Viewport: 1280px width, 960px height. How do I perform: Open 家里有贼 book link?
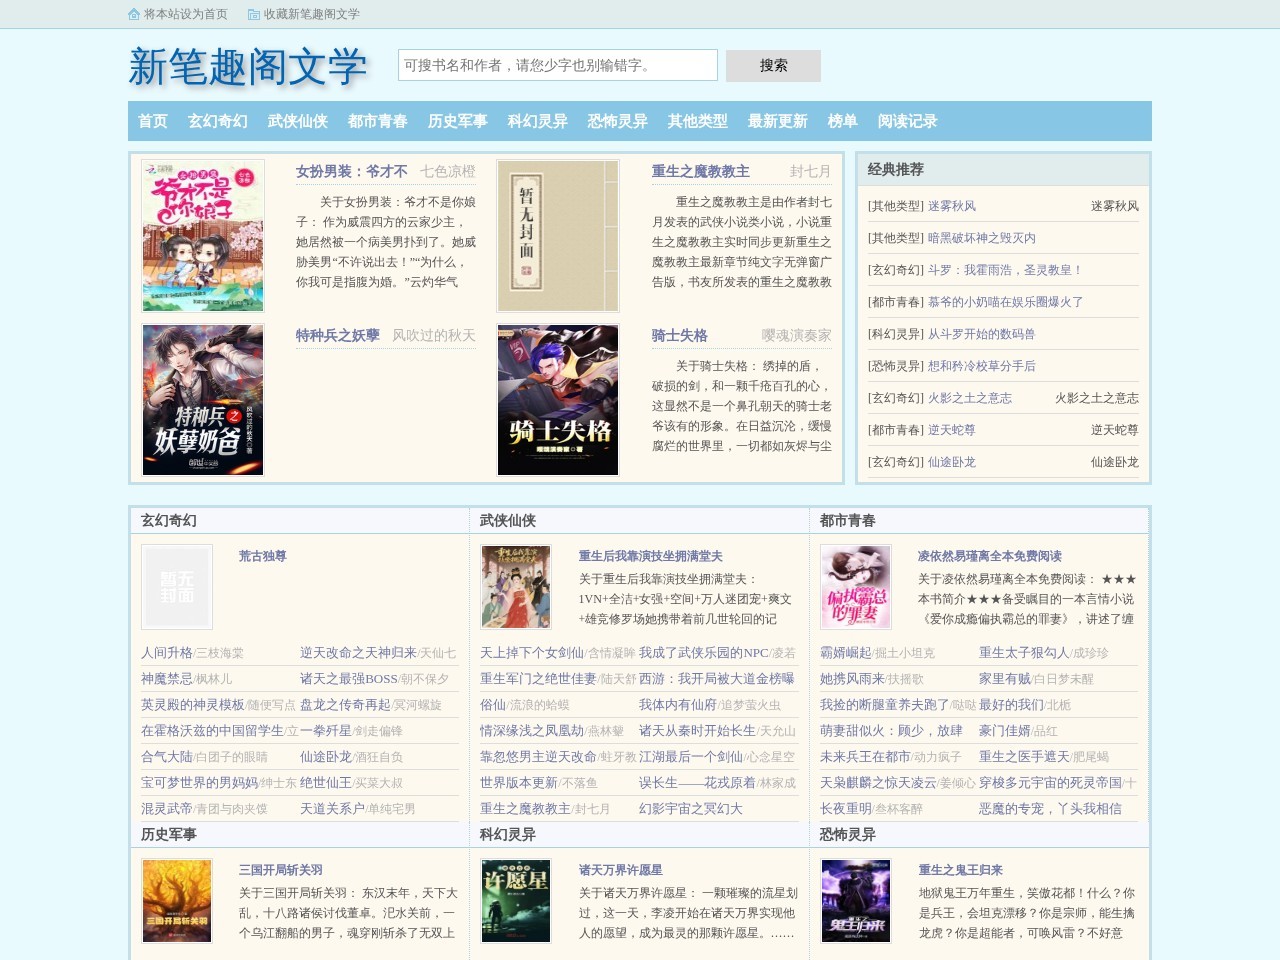click(x=1005, y=679)
